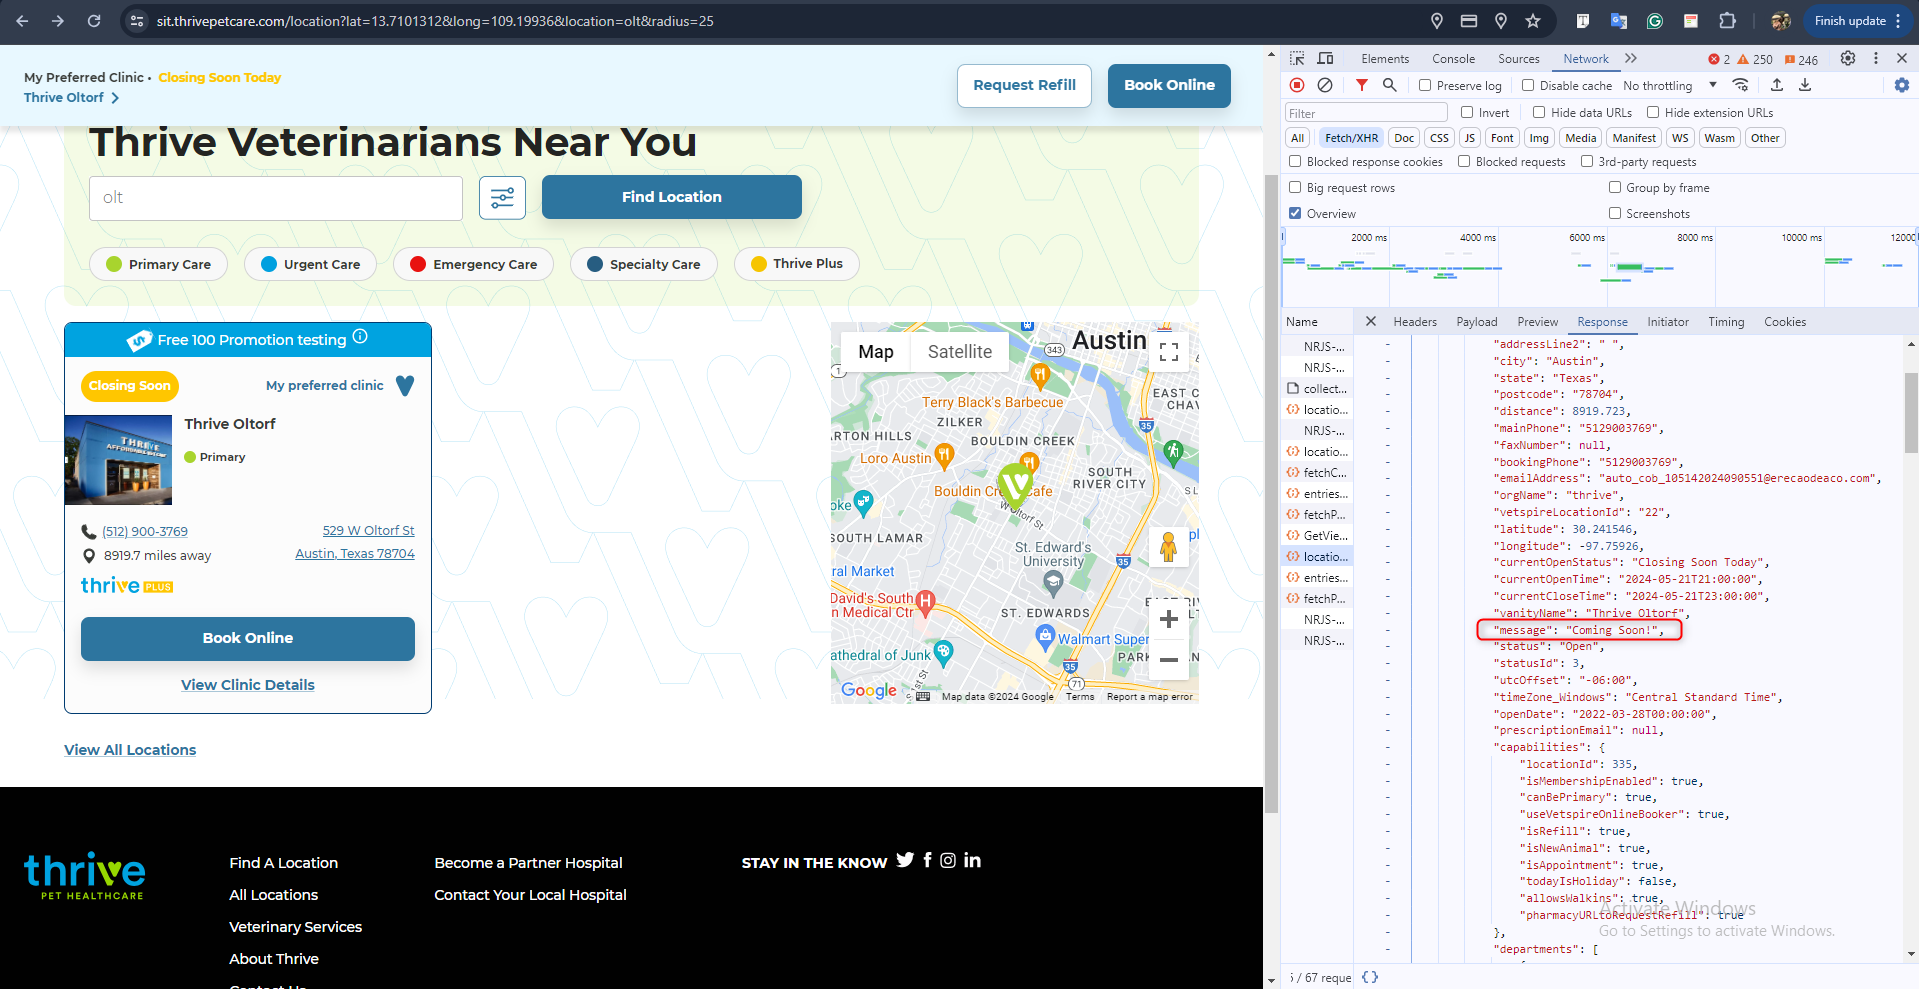Check Blocked response cookies checkbox
Image resolution: width=1919 pixels, height=989 pixels.
(x=1295, y=161)
